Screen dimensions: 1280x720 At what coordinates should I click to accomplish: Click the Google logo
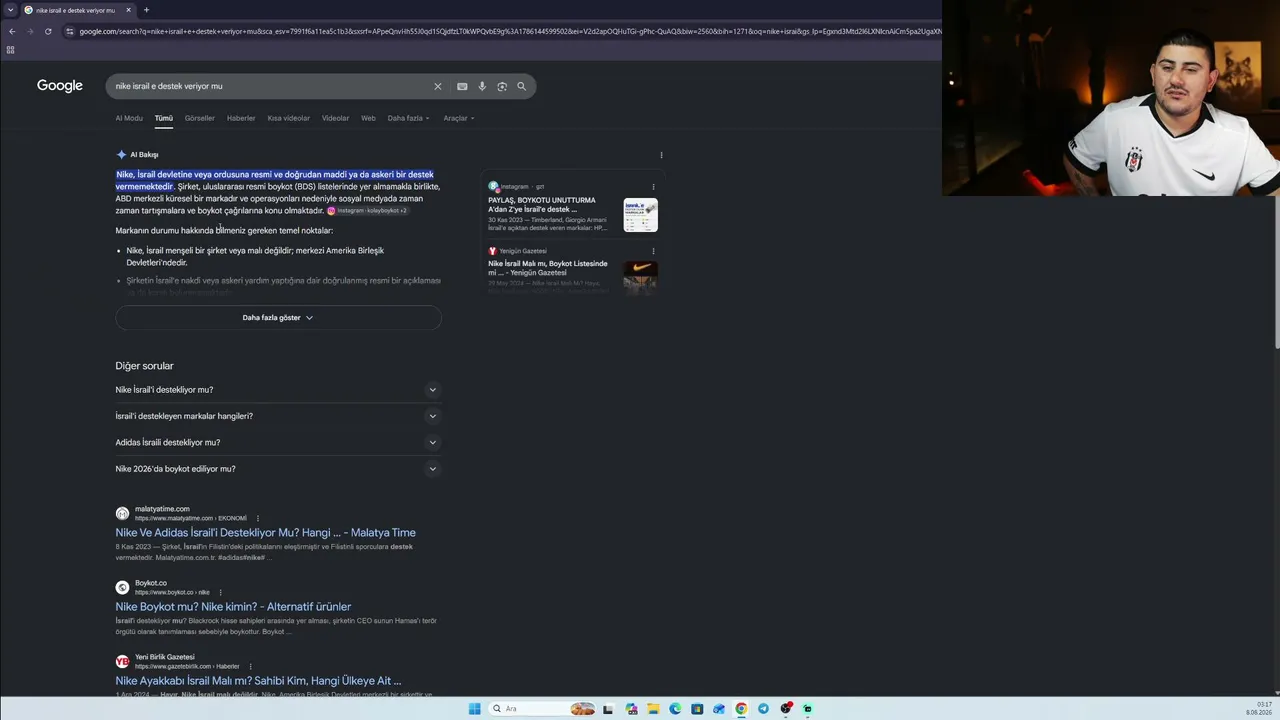[60, 86]
